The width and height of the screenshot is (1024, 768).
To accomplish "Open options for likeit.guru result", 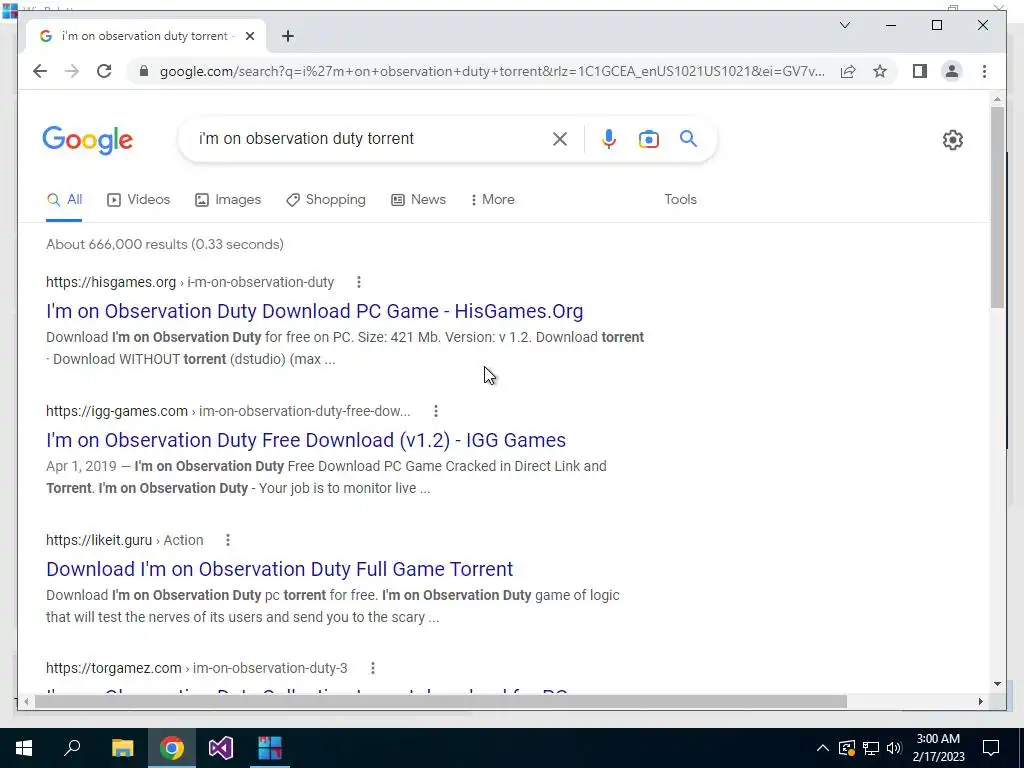I will (227, 540).
